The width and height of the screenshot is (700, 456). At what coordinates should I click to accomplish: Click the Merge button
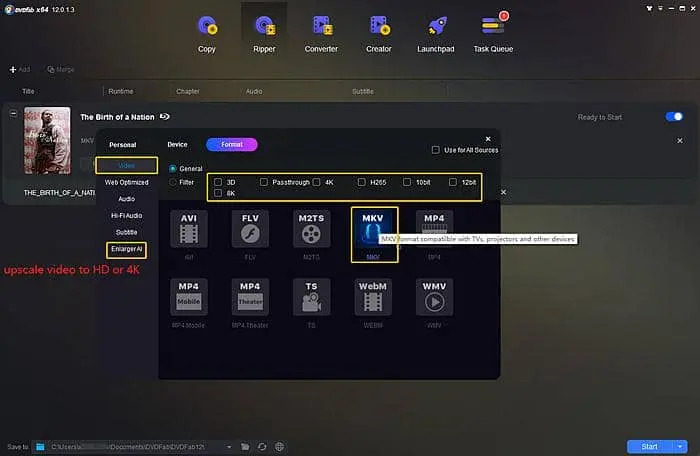tap(61, 70)
